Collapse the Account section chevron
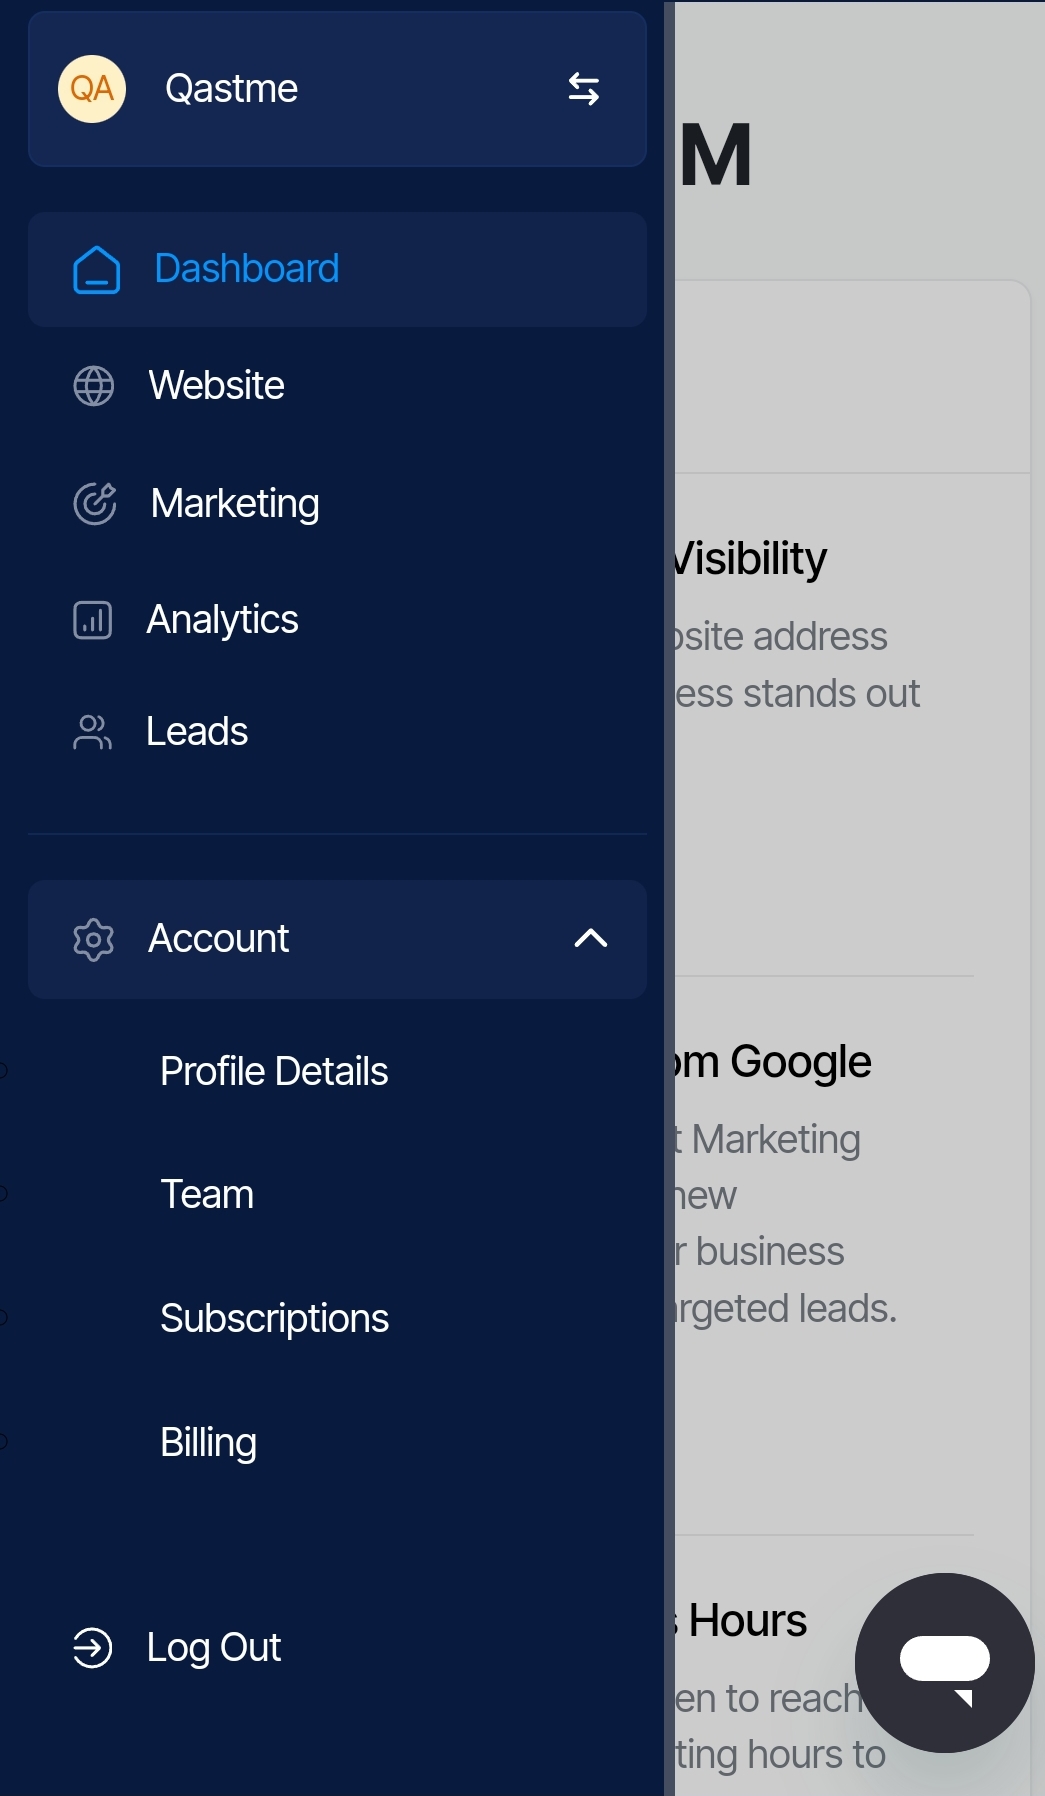This screenshot has height=1796, width=1045. 591,939
